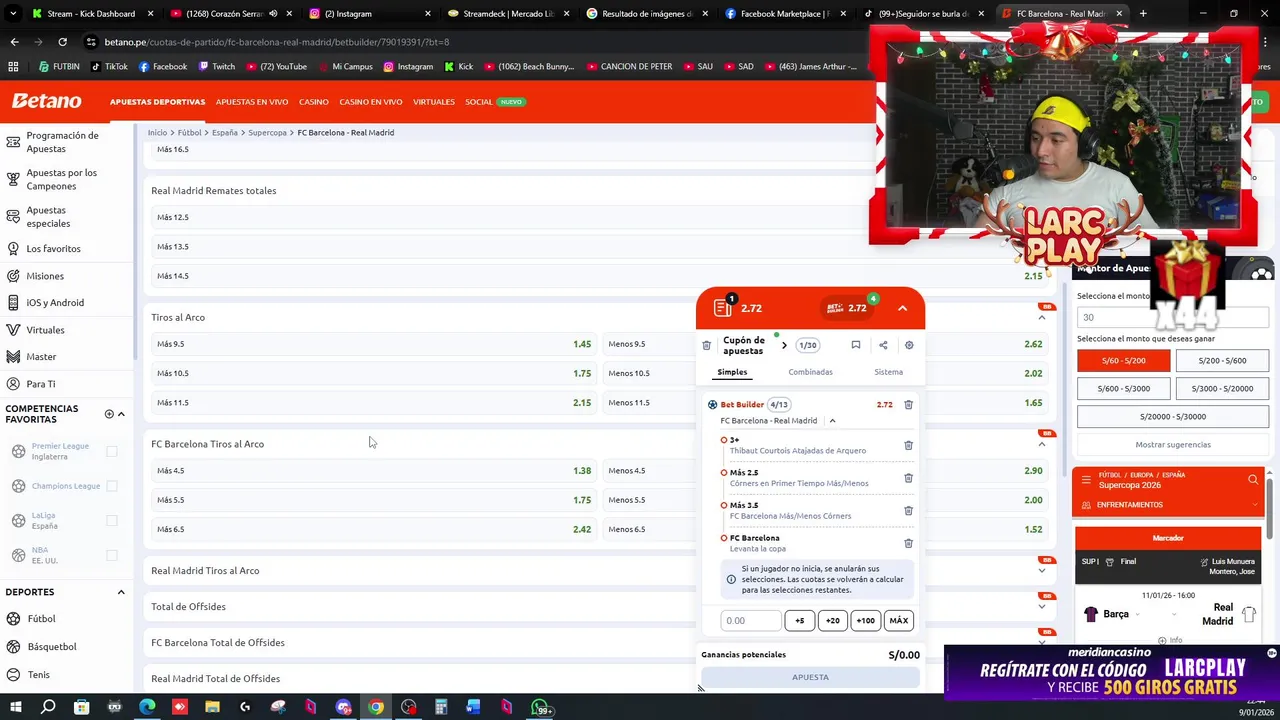Select the Simples tab
1280x720 pixels.
[732, 372]
